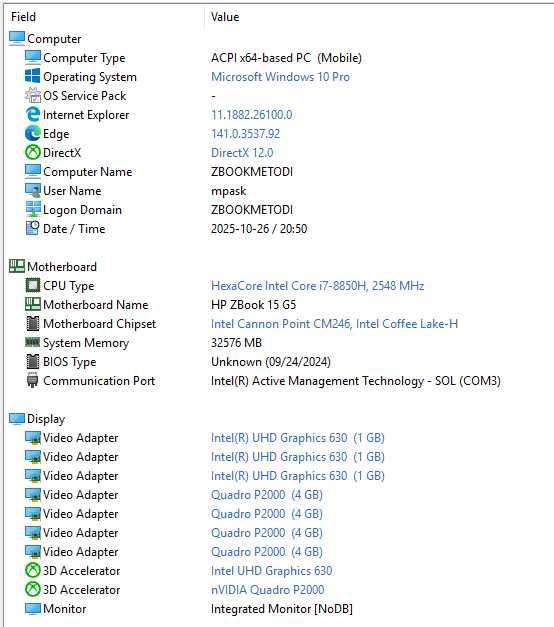Open Internet Explorer version 11.1882.26100.0 link
This screenshot has width=554, height=627.
(x=252, y=115)
